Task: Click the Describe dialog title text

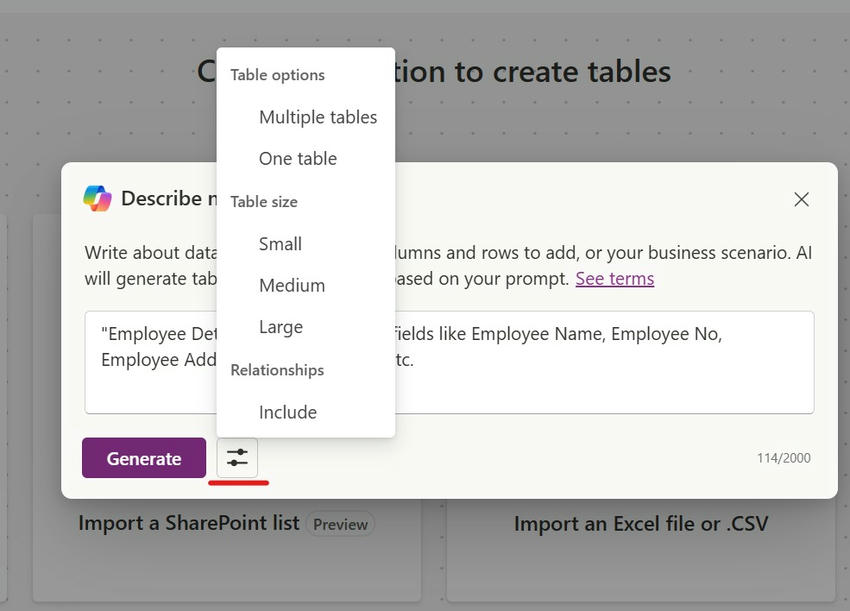Action: point(161,198)
